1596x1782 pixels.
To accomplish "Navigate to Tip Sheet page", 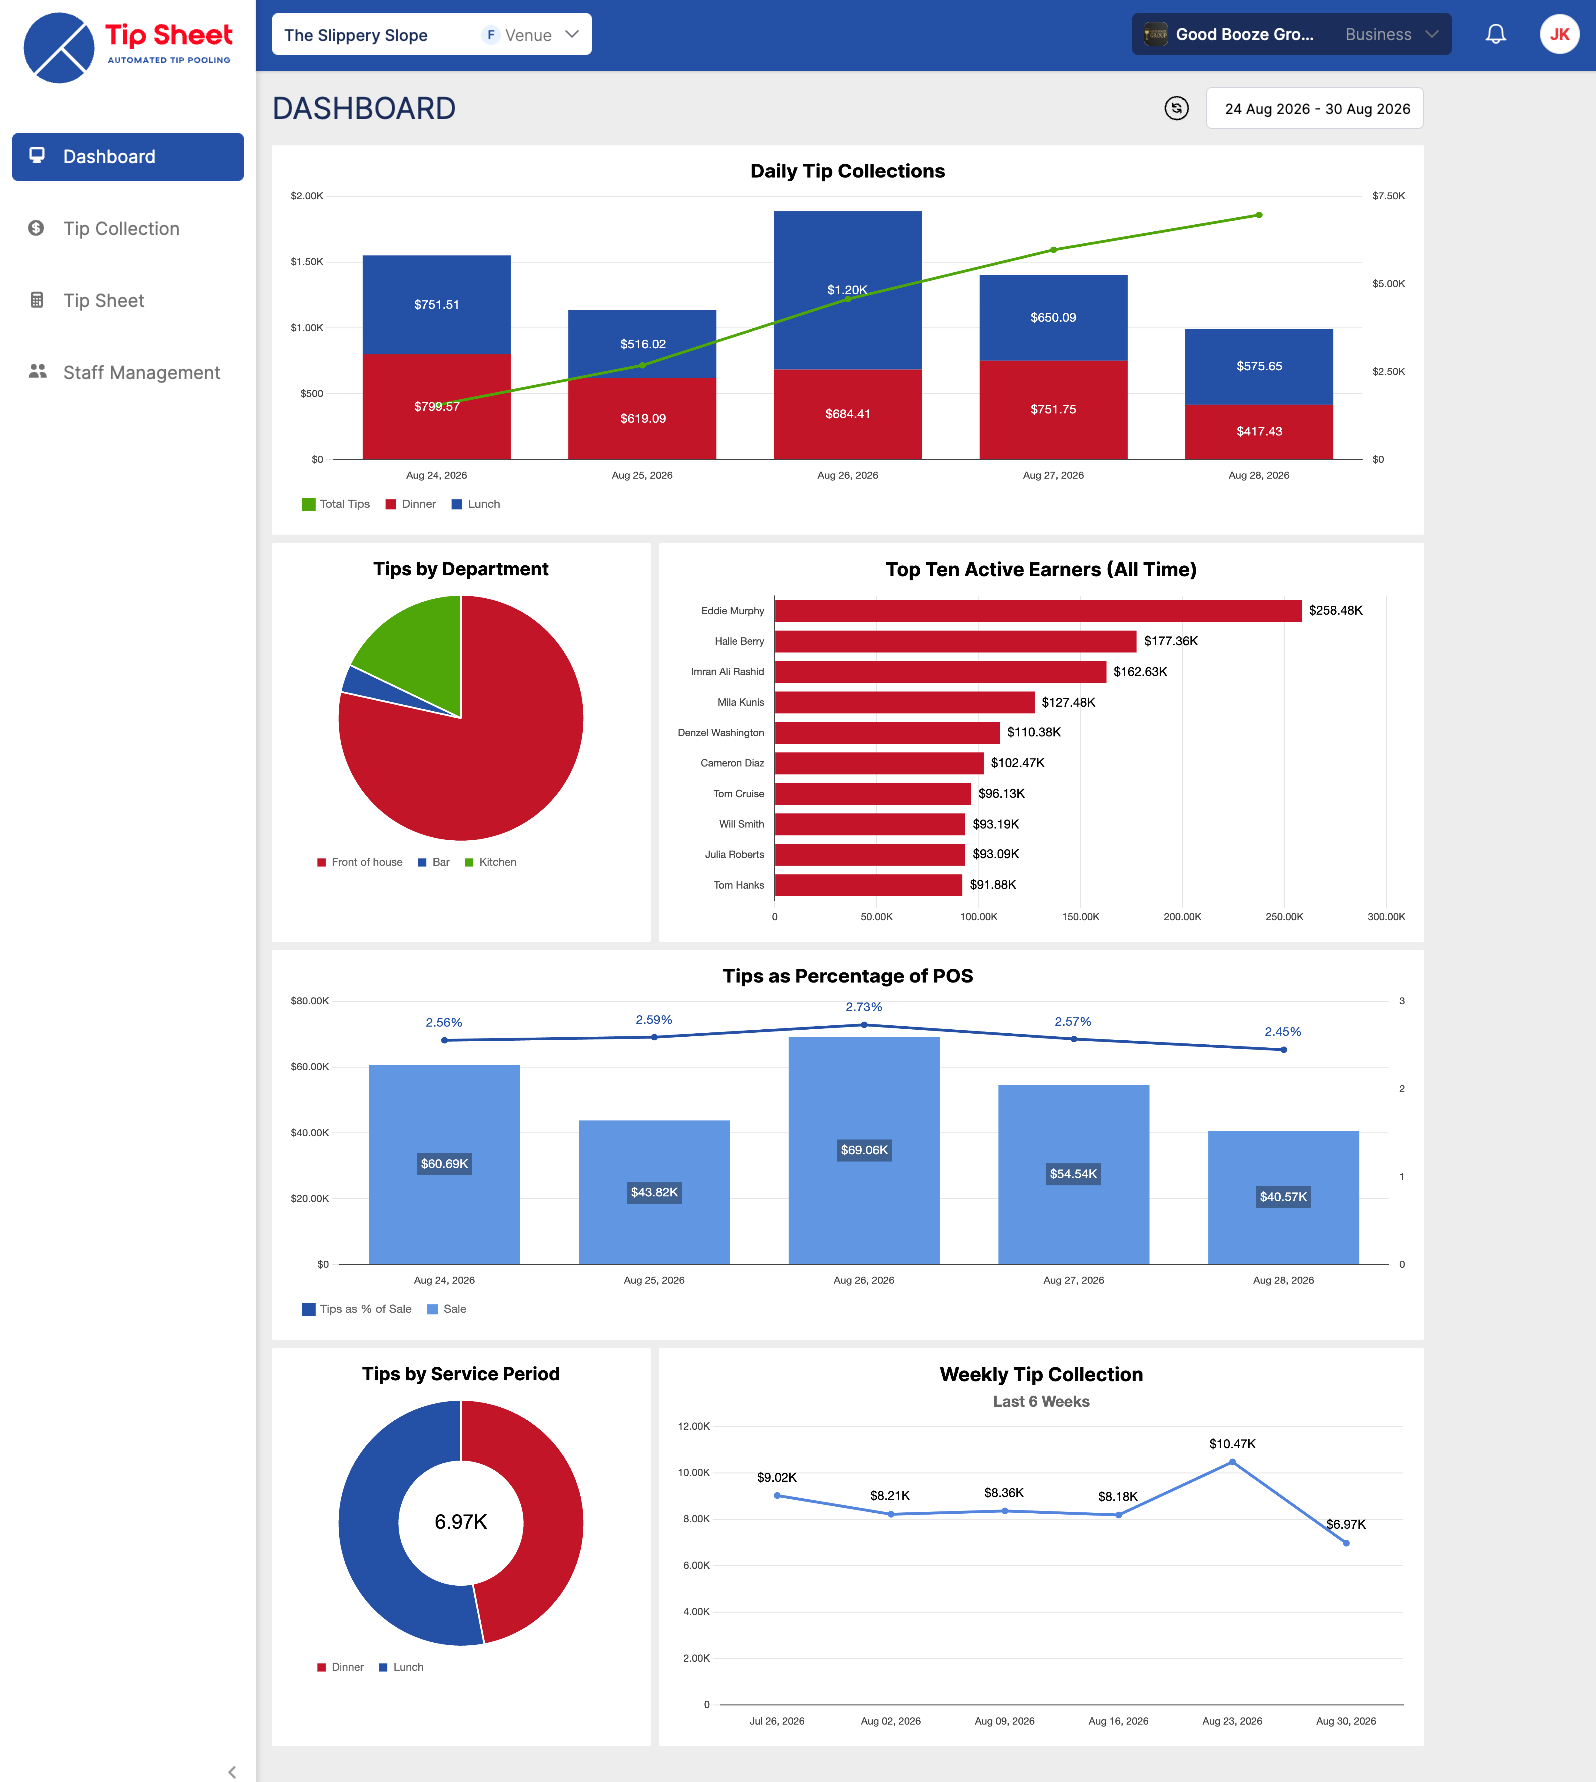I will pyautogui.click(x=128, y=301).
